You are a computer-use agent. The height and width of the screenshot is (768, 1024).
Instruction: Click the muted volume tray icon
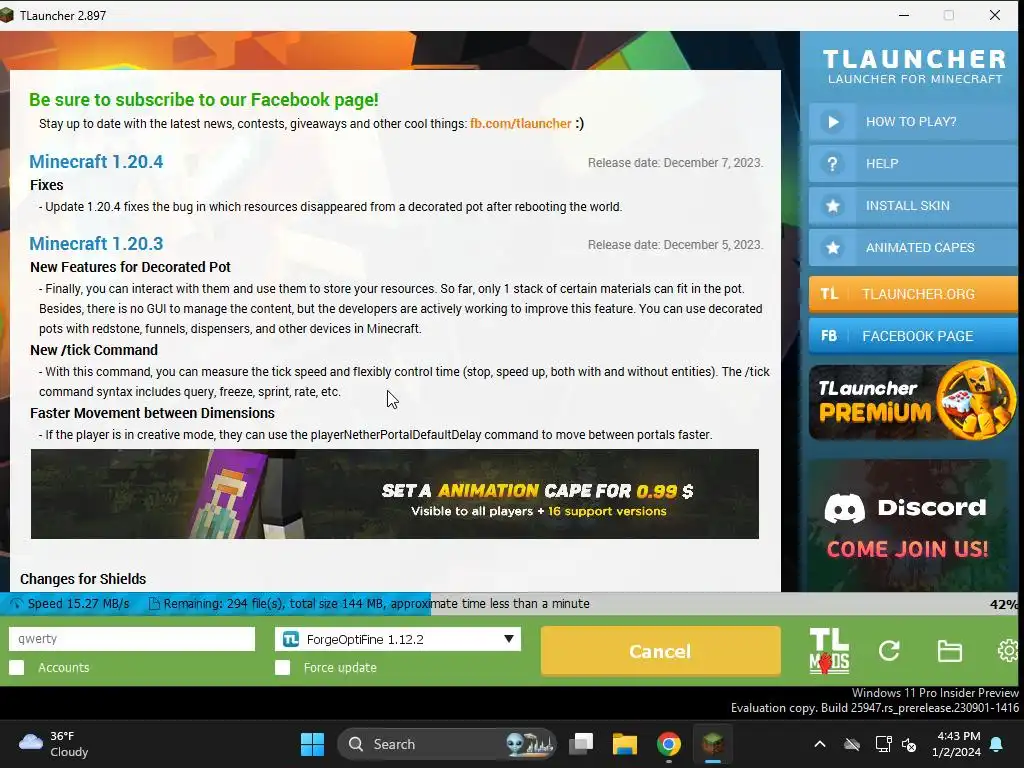(x=908, y=744)
